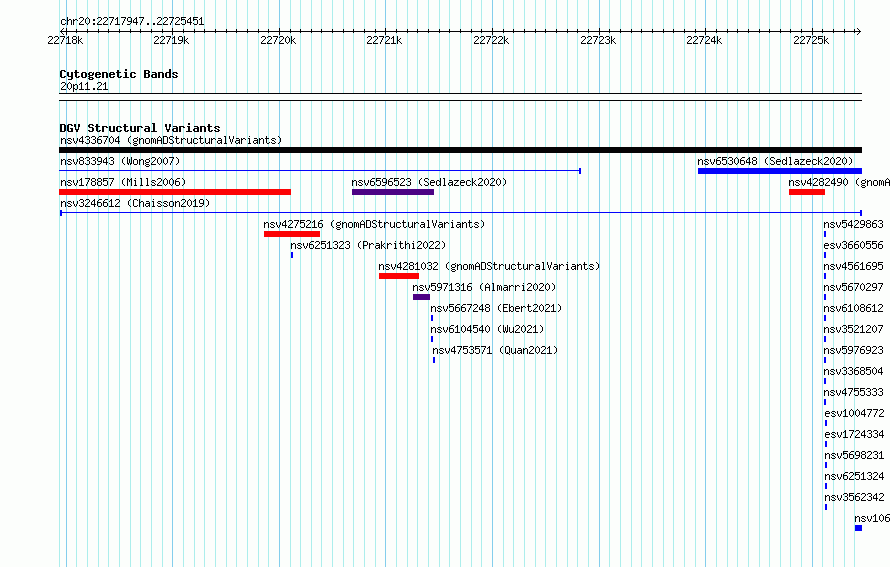The height and width of the screenshot is (567, 890).
Task: Click the 22725k ruler tick label
Action: click(x=811, y=40)
